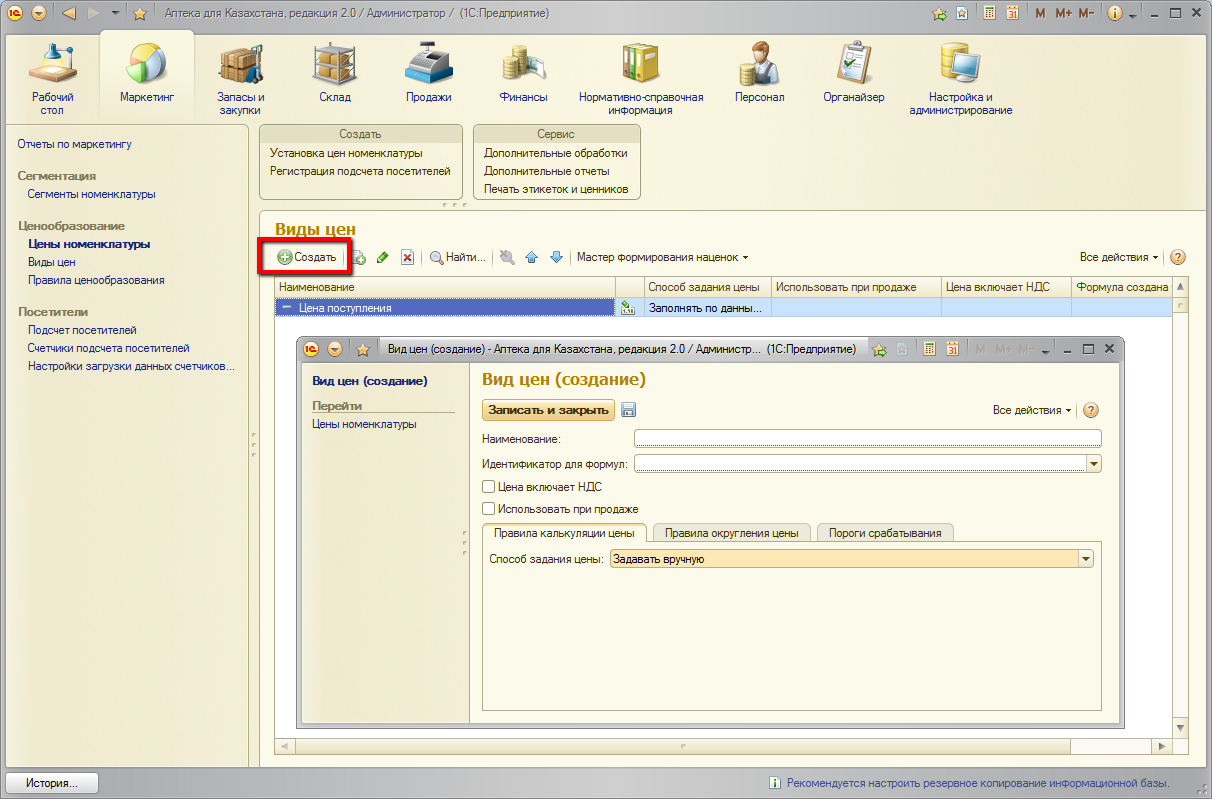The height and width of the screenshot is (799, 1212).
Task: Open the Персонал section
Action: point(759,73)
